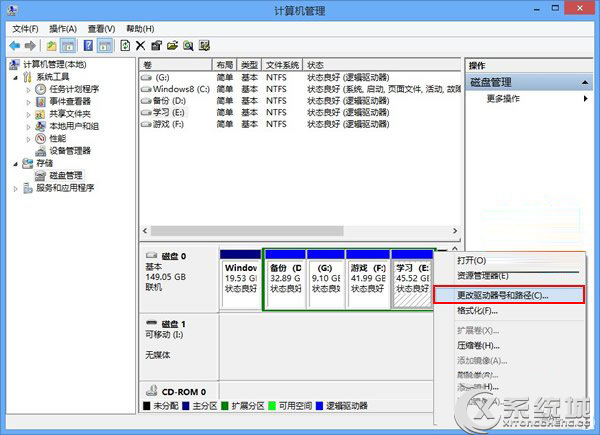The height and width of the screenshot is (435, 600).
Task: Click the 文件系统 column header
Action: point(282,64)
